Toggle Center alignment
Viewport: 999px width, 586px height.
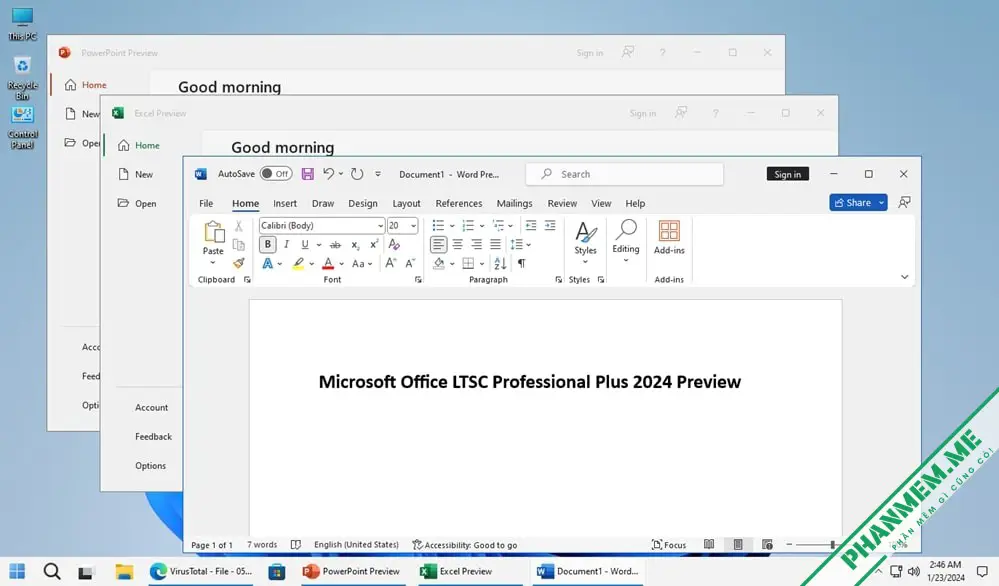pyautogui.click(x=457, y=245)
